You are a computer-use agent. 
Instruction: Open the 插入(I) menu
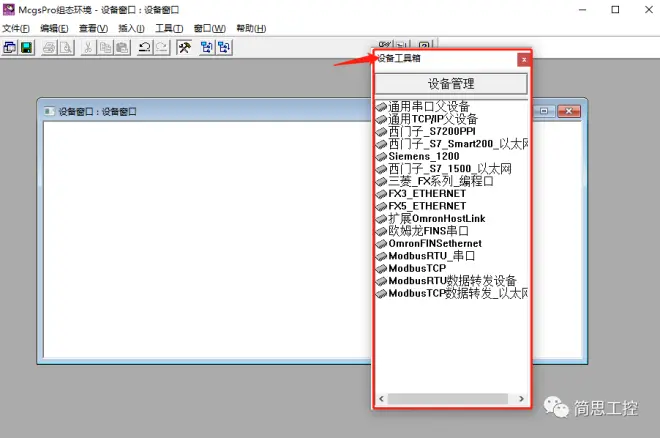(x=131, y=28)
